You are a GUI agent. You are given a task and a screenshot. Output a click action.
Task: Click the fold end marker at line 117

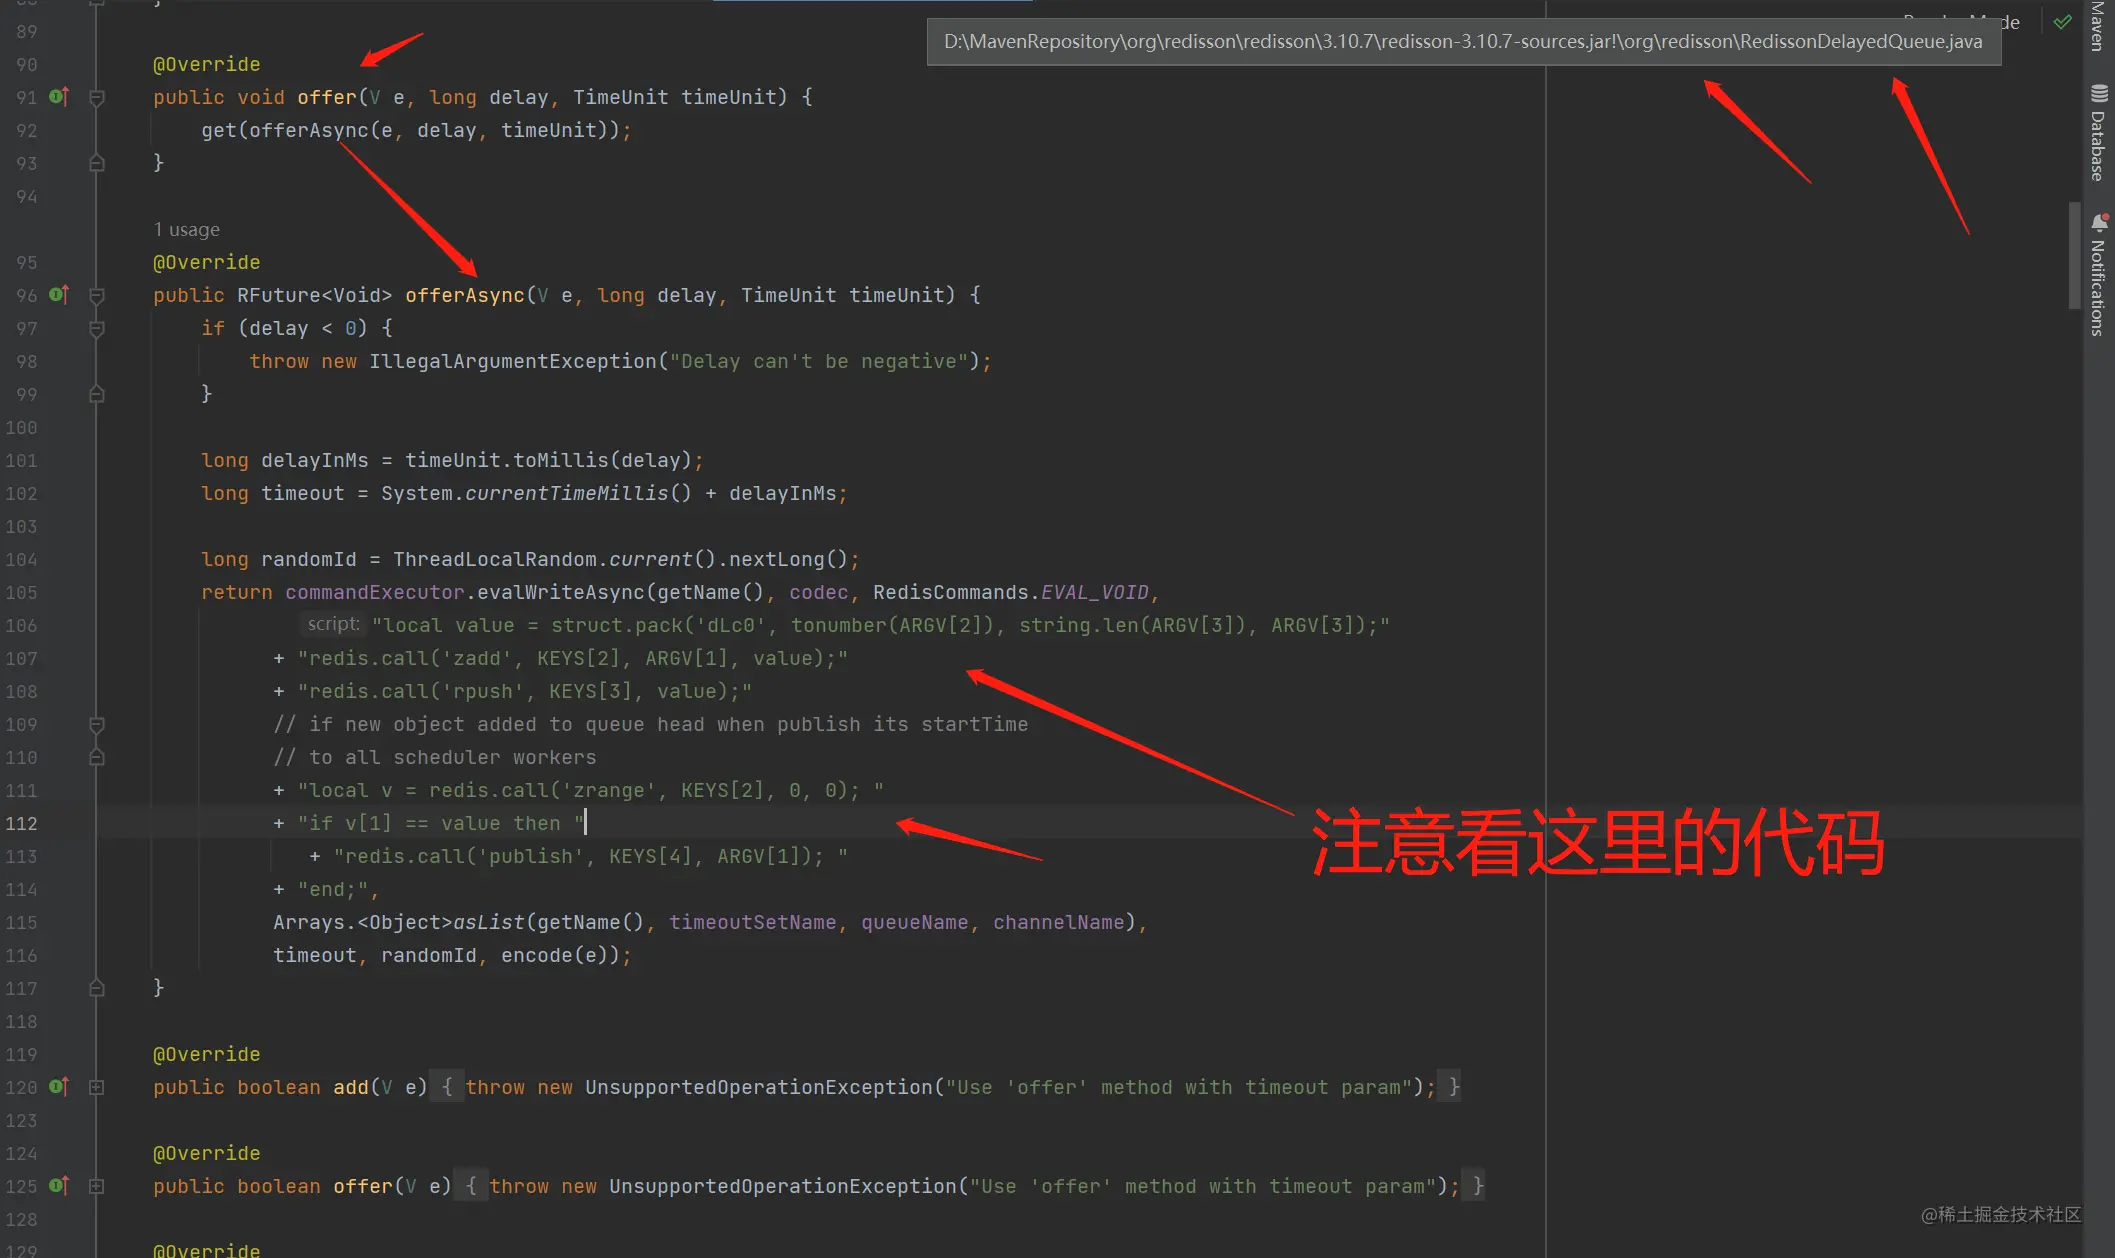[97, 988]
